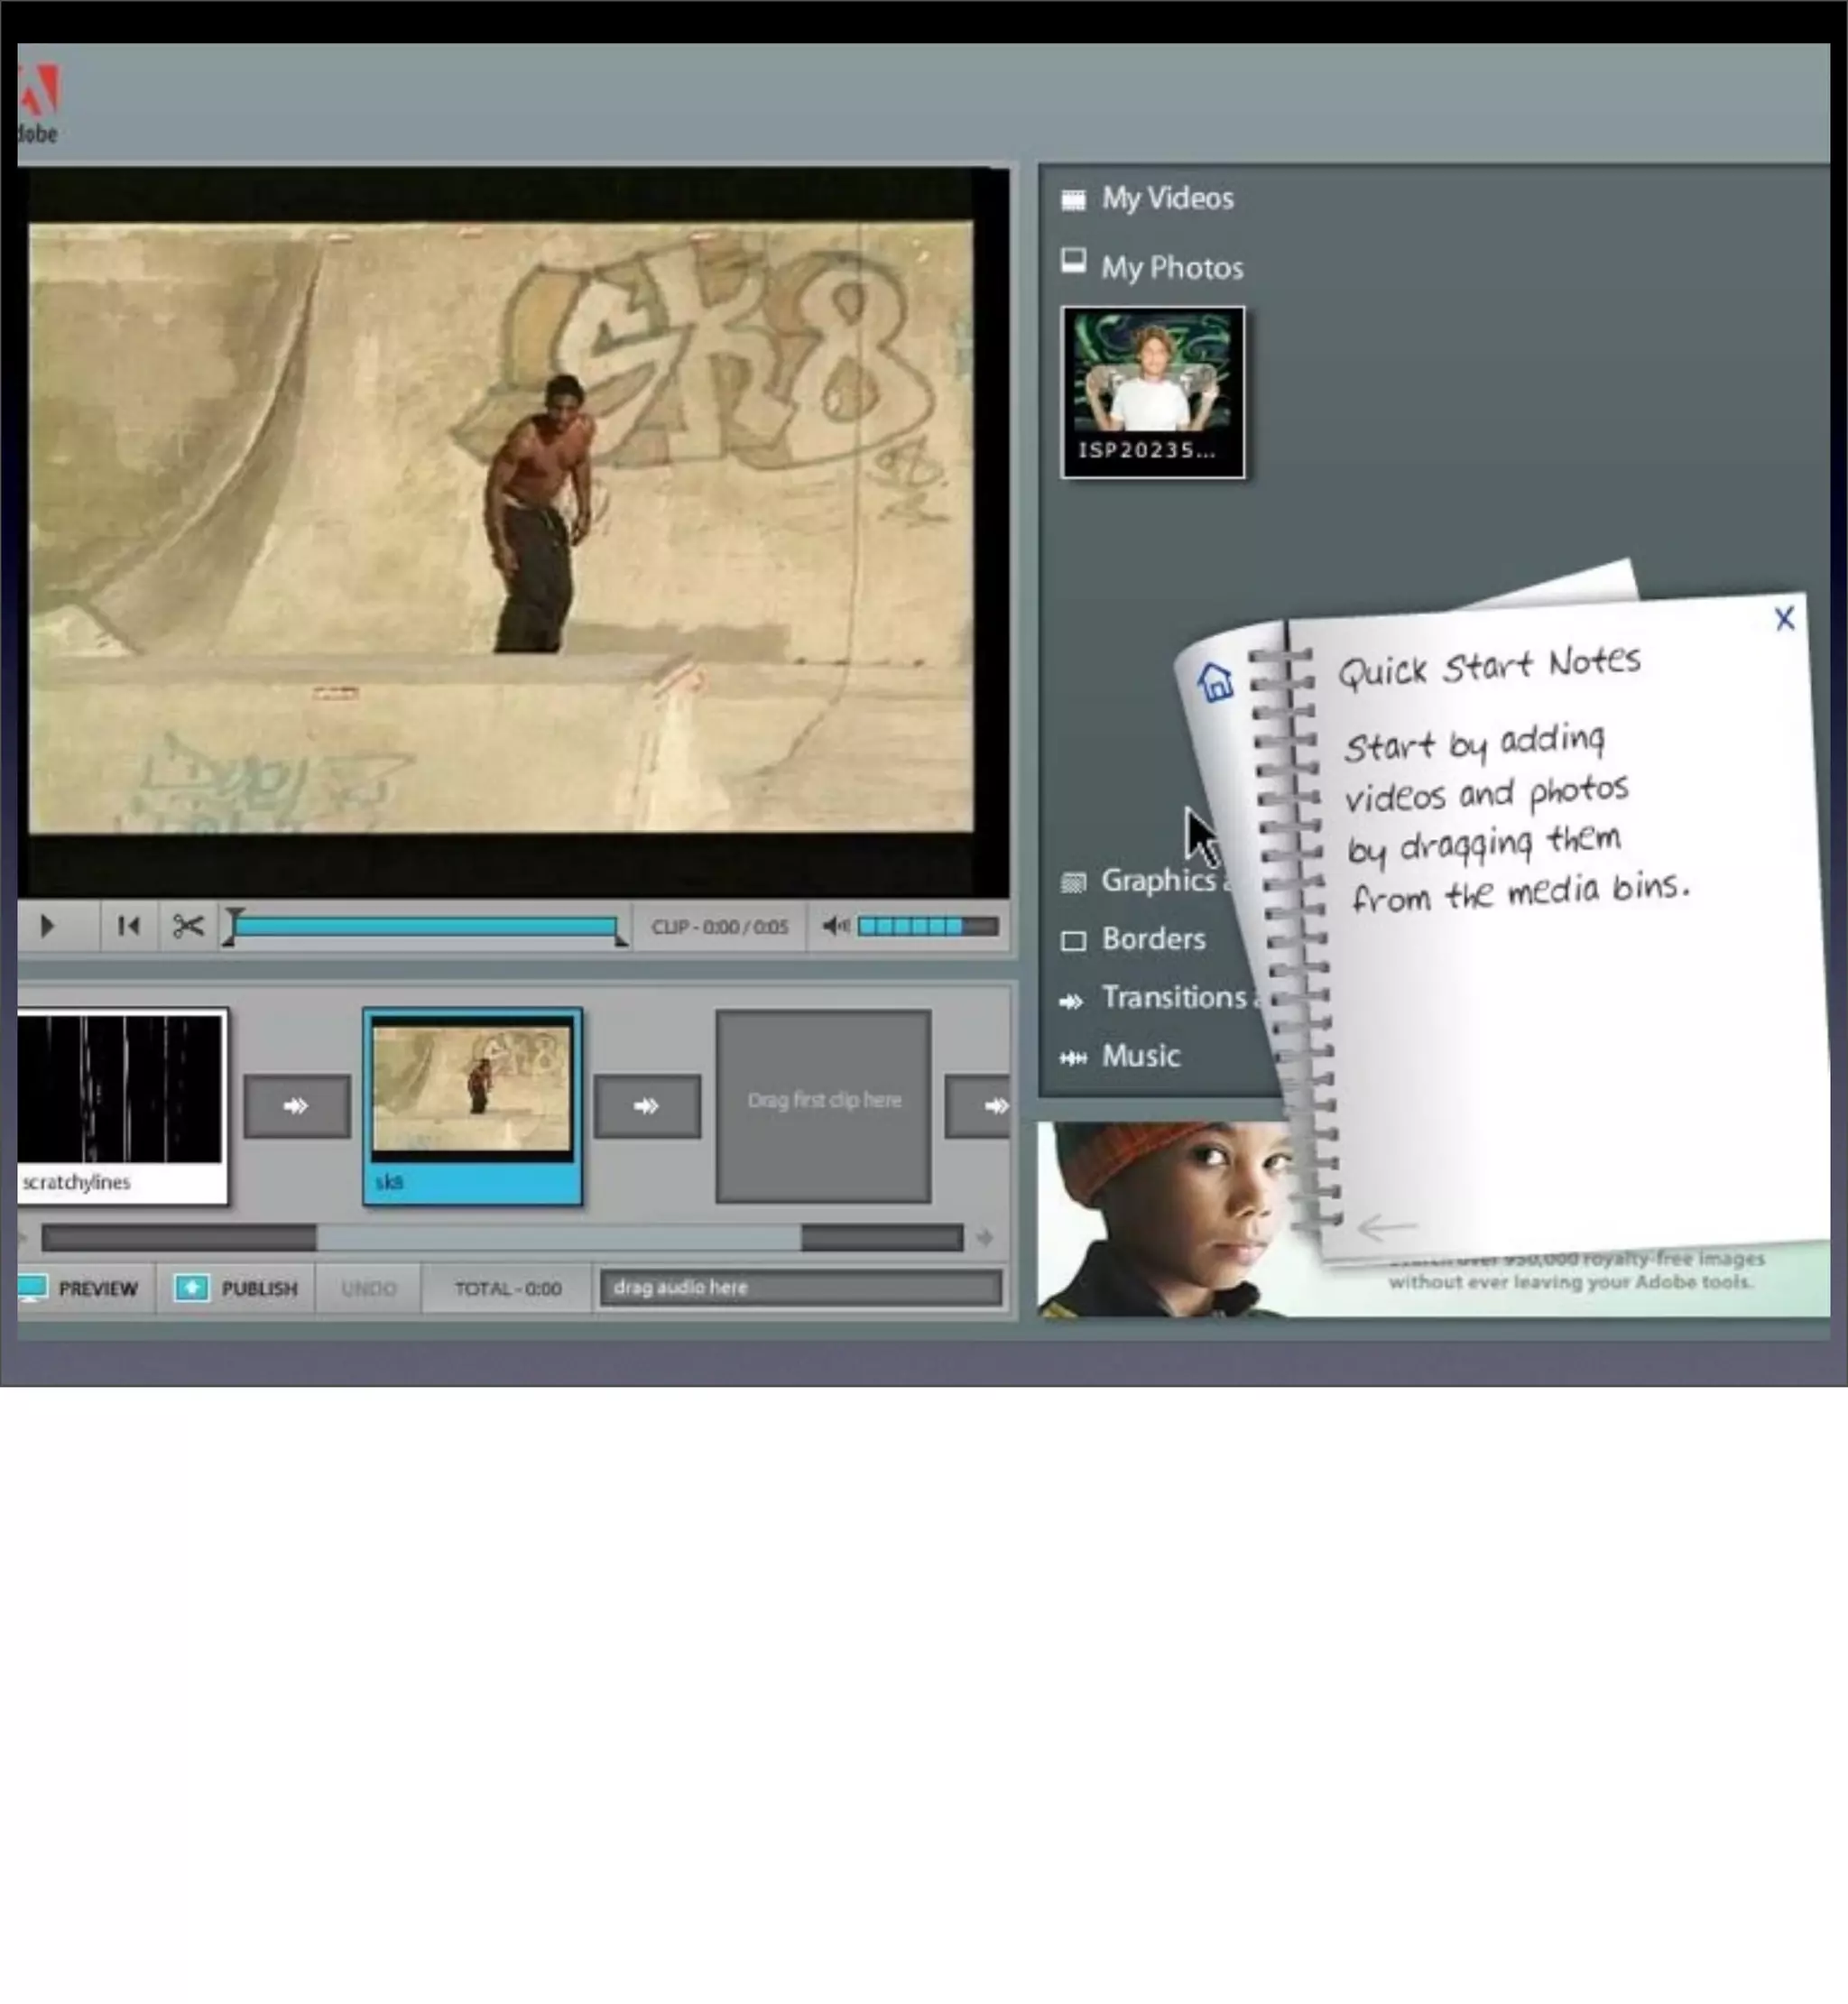Click transition arrow after the sk8 clip
The height and width of the screenshot is (2004, 1848).
(647, 1105)
